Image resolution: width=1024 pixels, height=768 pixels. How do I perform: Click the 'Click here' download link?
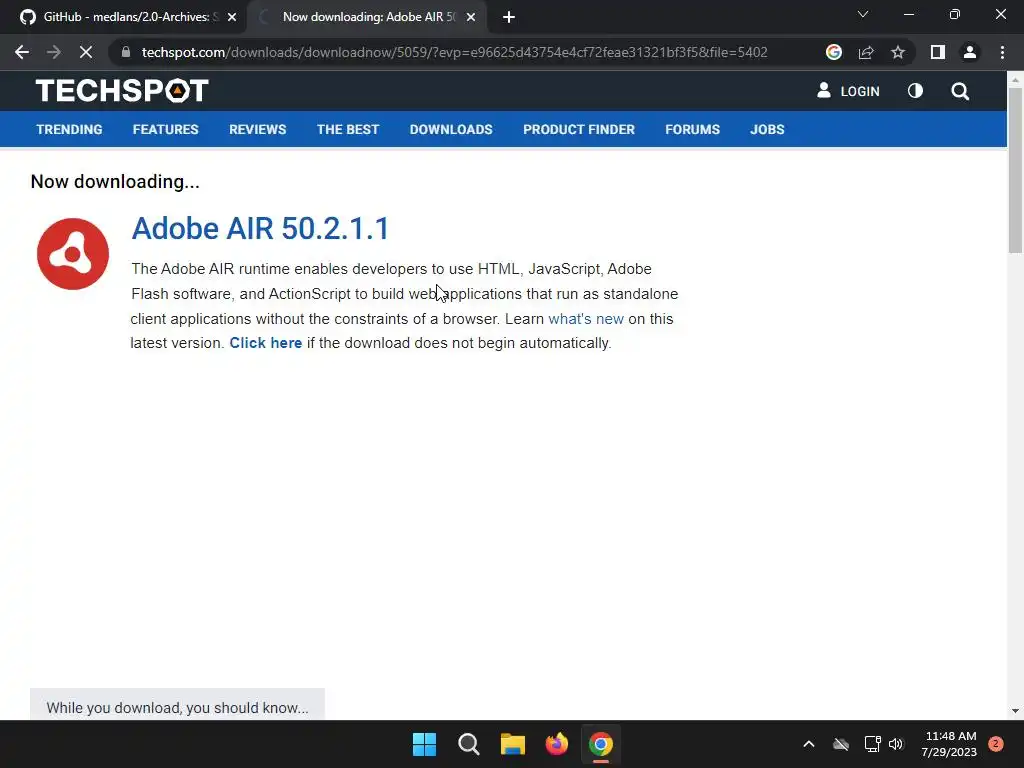tap(265, 343)
